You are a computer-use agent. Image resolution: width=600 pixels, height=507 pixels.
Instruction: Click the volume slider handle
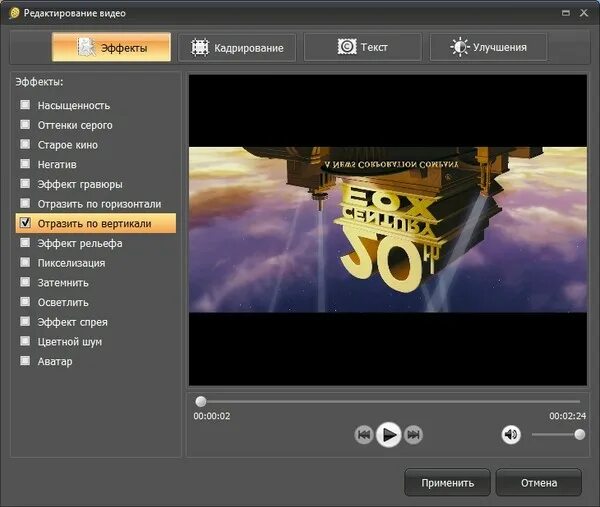pyautogui.click(x=580, y=435)
